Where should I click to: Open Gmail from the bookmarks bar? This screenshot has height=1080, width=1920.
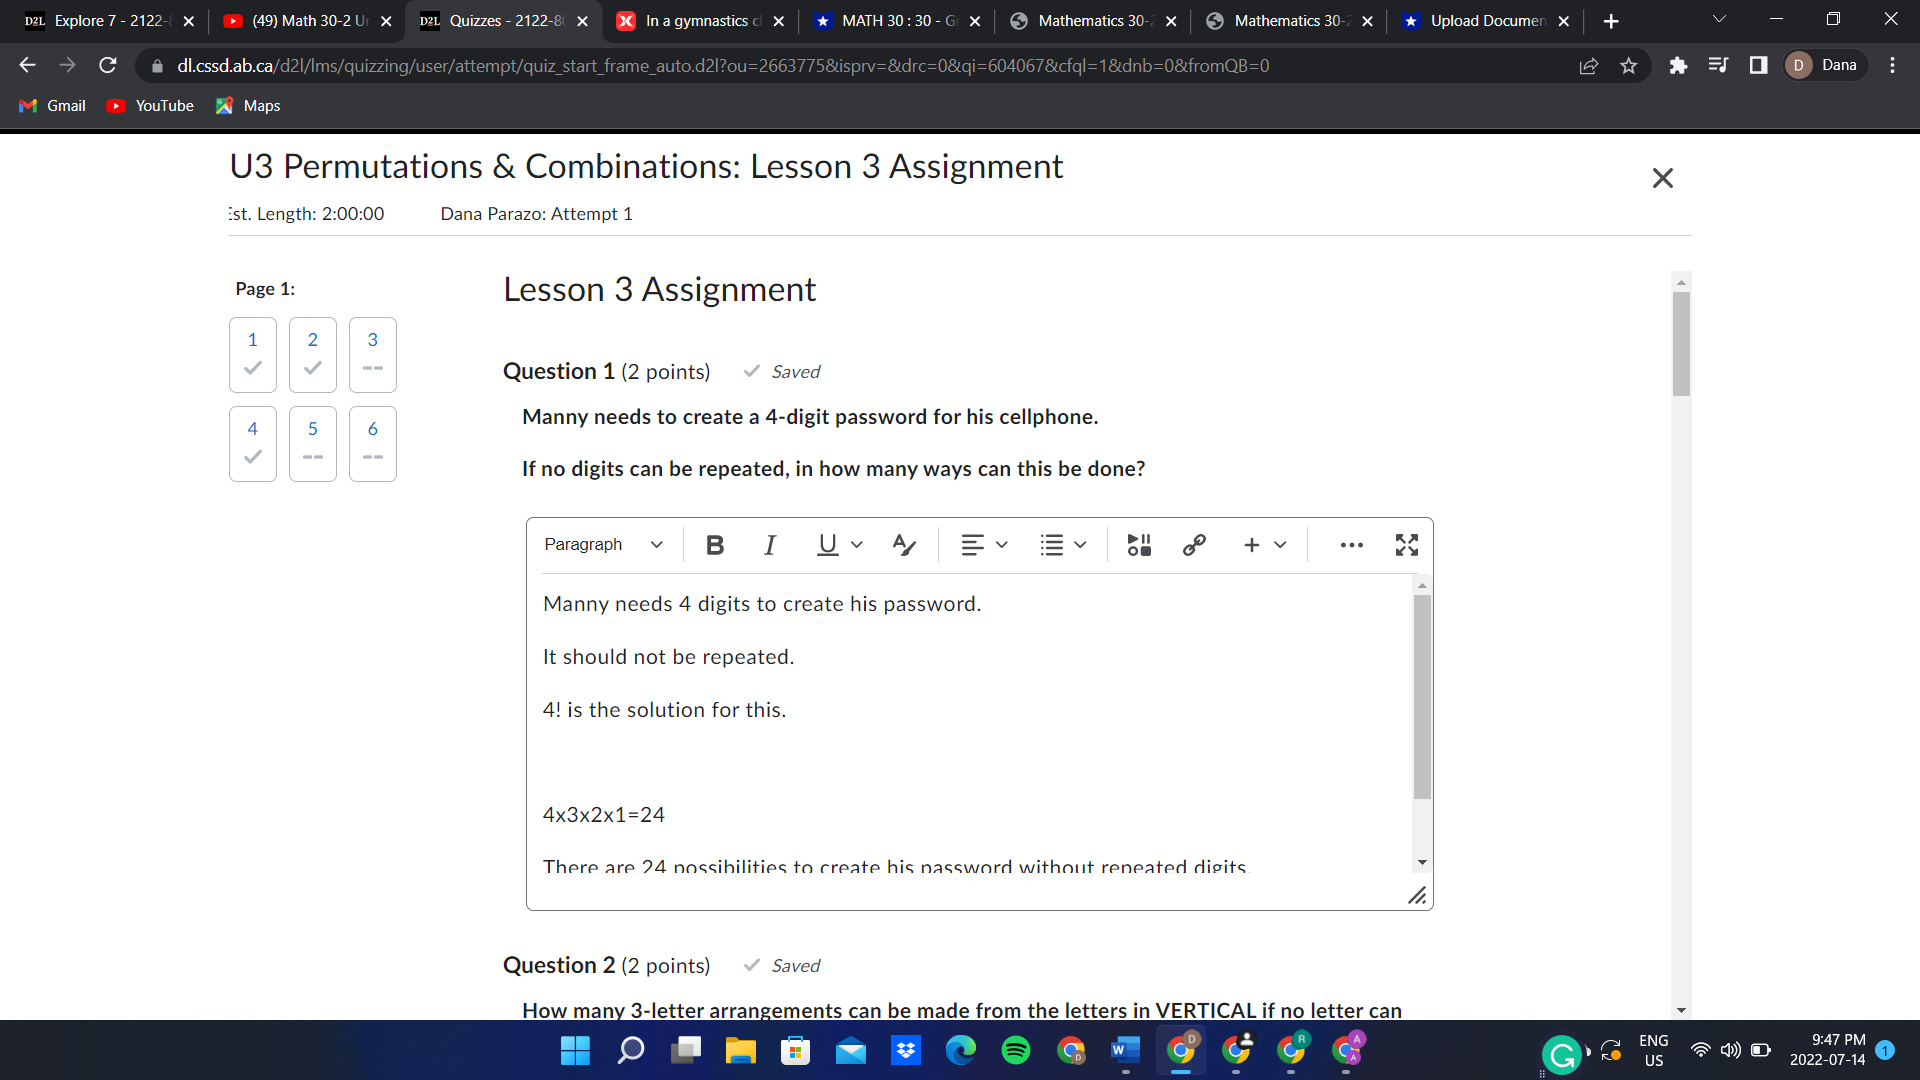(52, 105)
